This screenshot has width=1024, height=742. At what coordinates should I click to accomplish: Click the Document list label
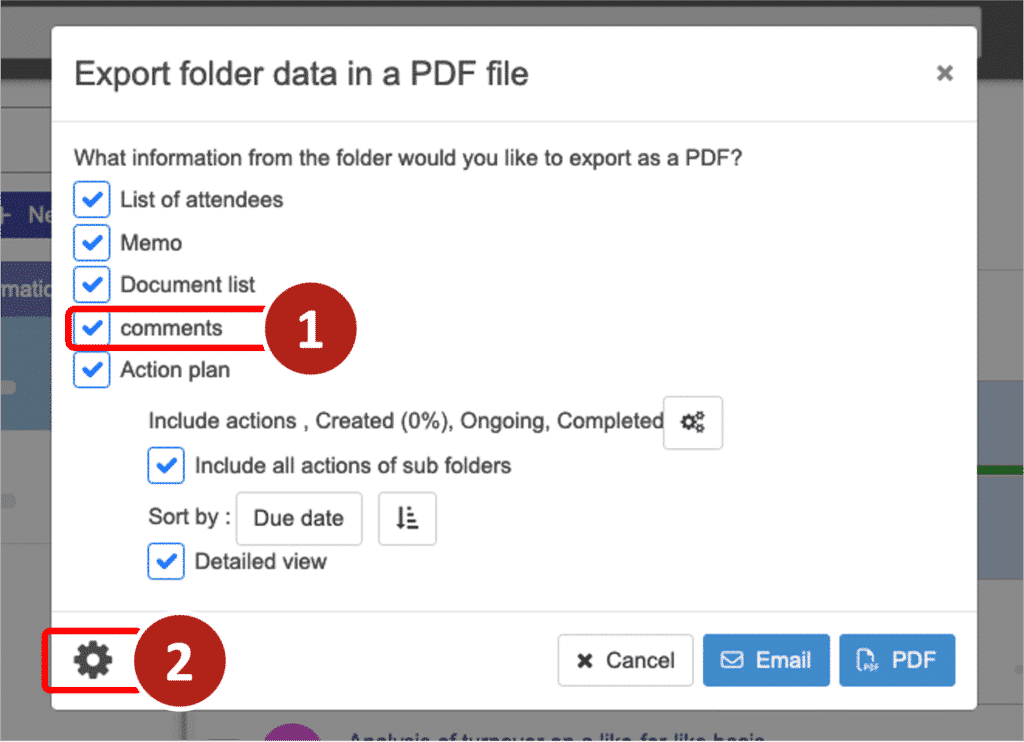pos(188,285)
